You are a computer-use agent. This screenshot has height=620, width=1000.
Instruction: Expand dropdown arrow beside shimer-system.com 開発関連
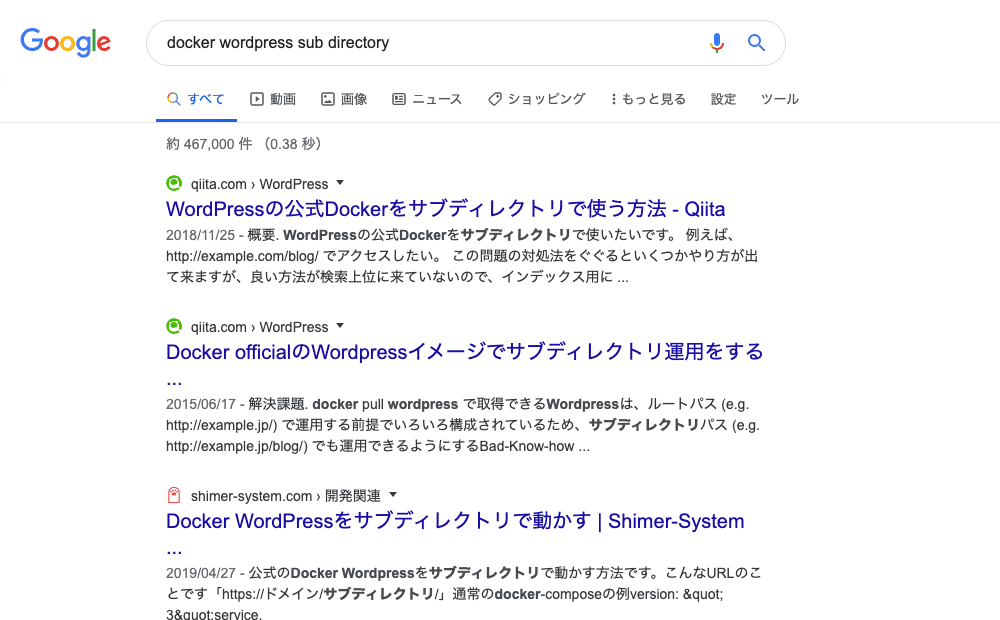tap(393, 495)
